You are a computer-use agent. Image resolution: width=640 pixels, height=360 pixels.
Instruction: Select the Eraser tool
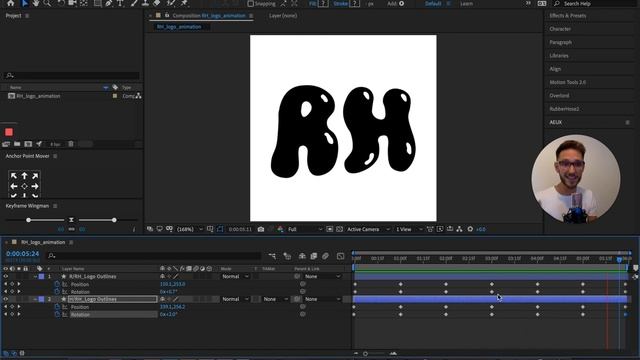(x=157, y=3)
